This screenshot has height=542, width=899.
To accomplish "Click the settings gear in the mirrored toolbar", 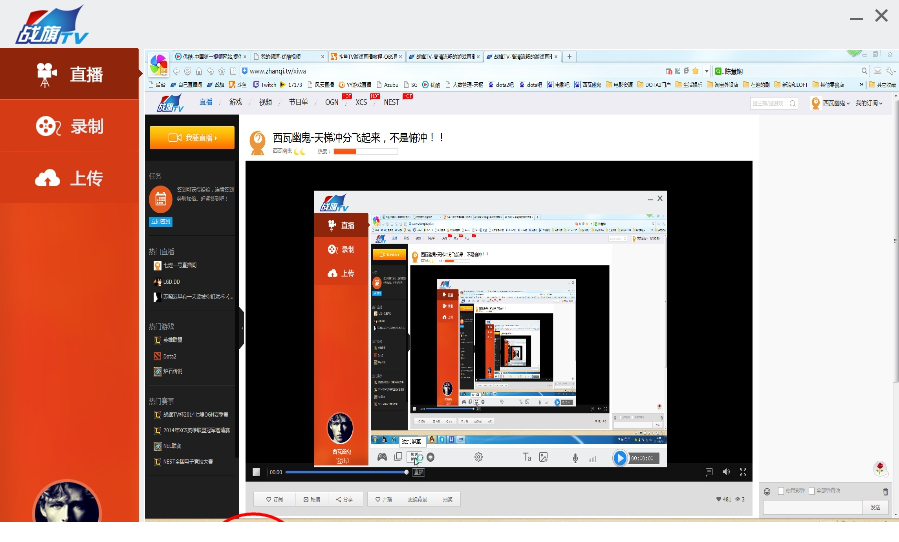I will 478,457.
